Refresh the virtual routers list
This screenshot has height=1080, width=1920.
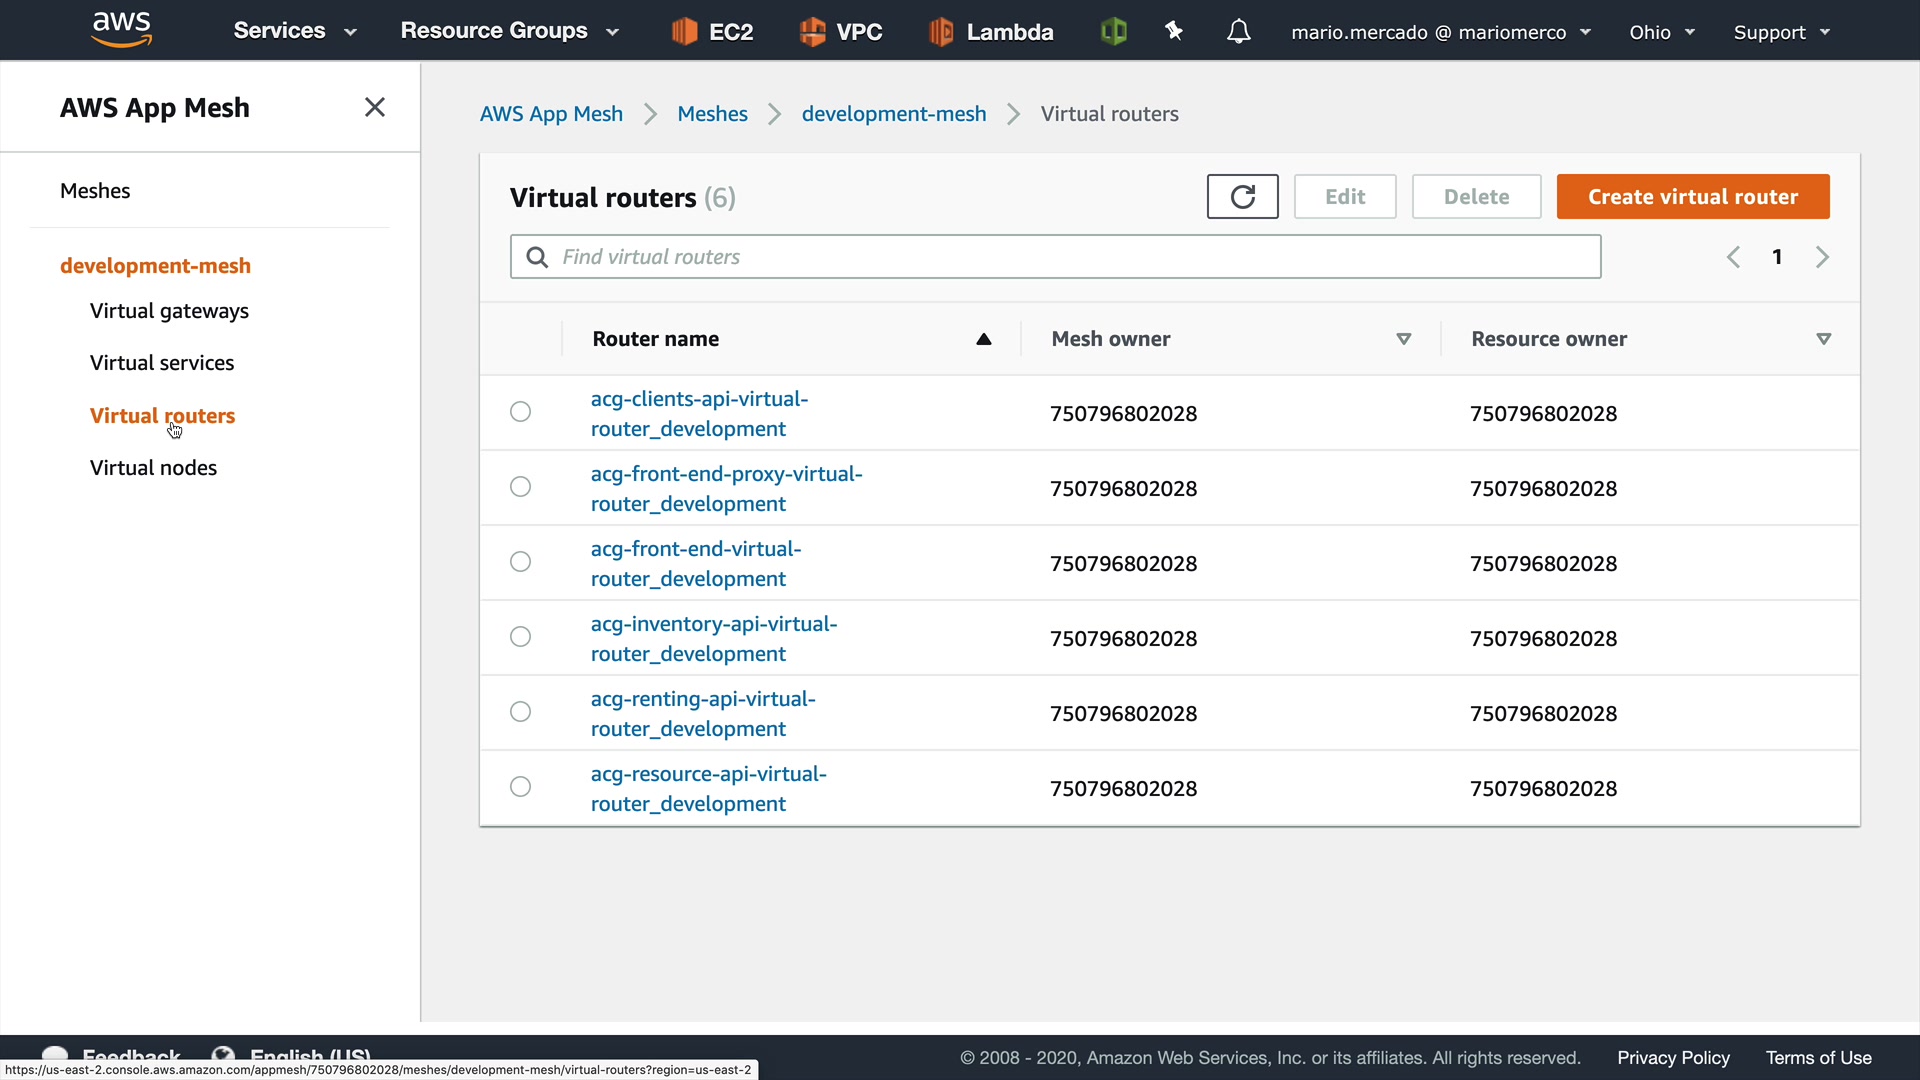1242,197
